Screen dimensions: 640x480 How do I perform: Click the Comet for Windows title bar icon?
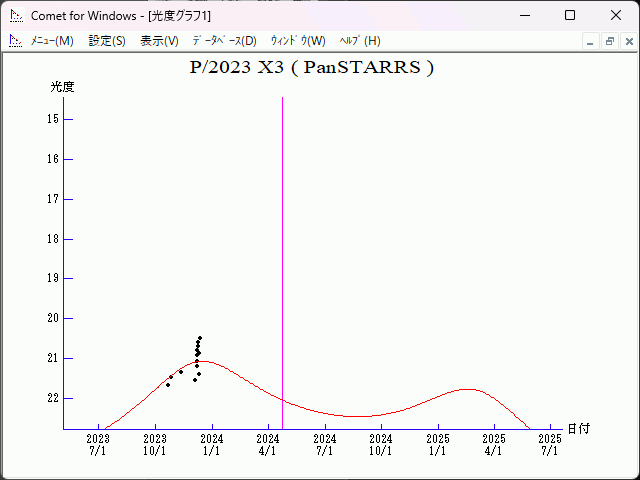16,15
